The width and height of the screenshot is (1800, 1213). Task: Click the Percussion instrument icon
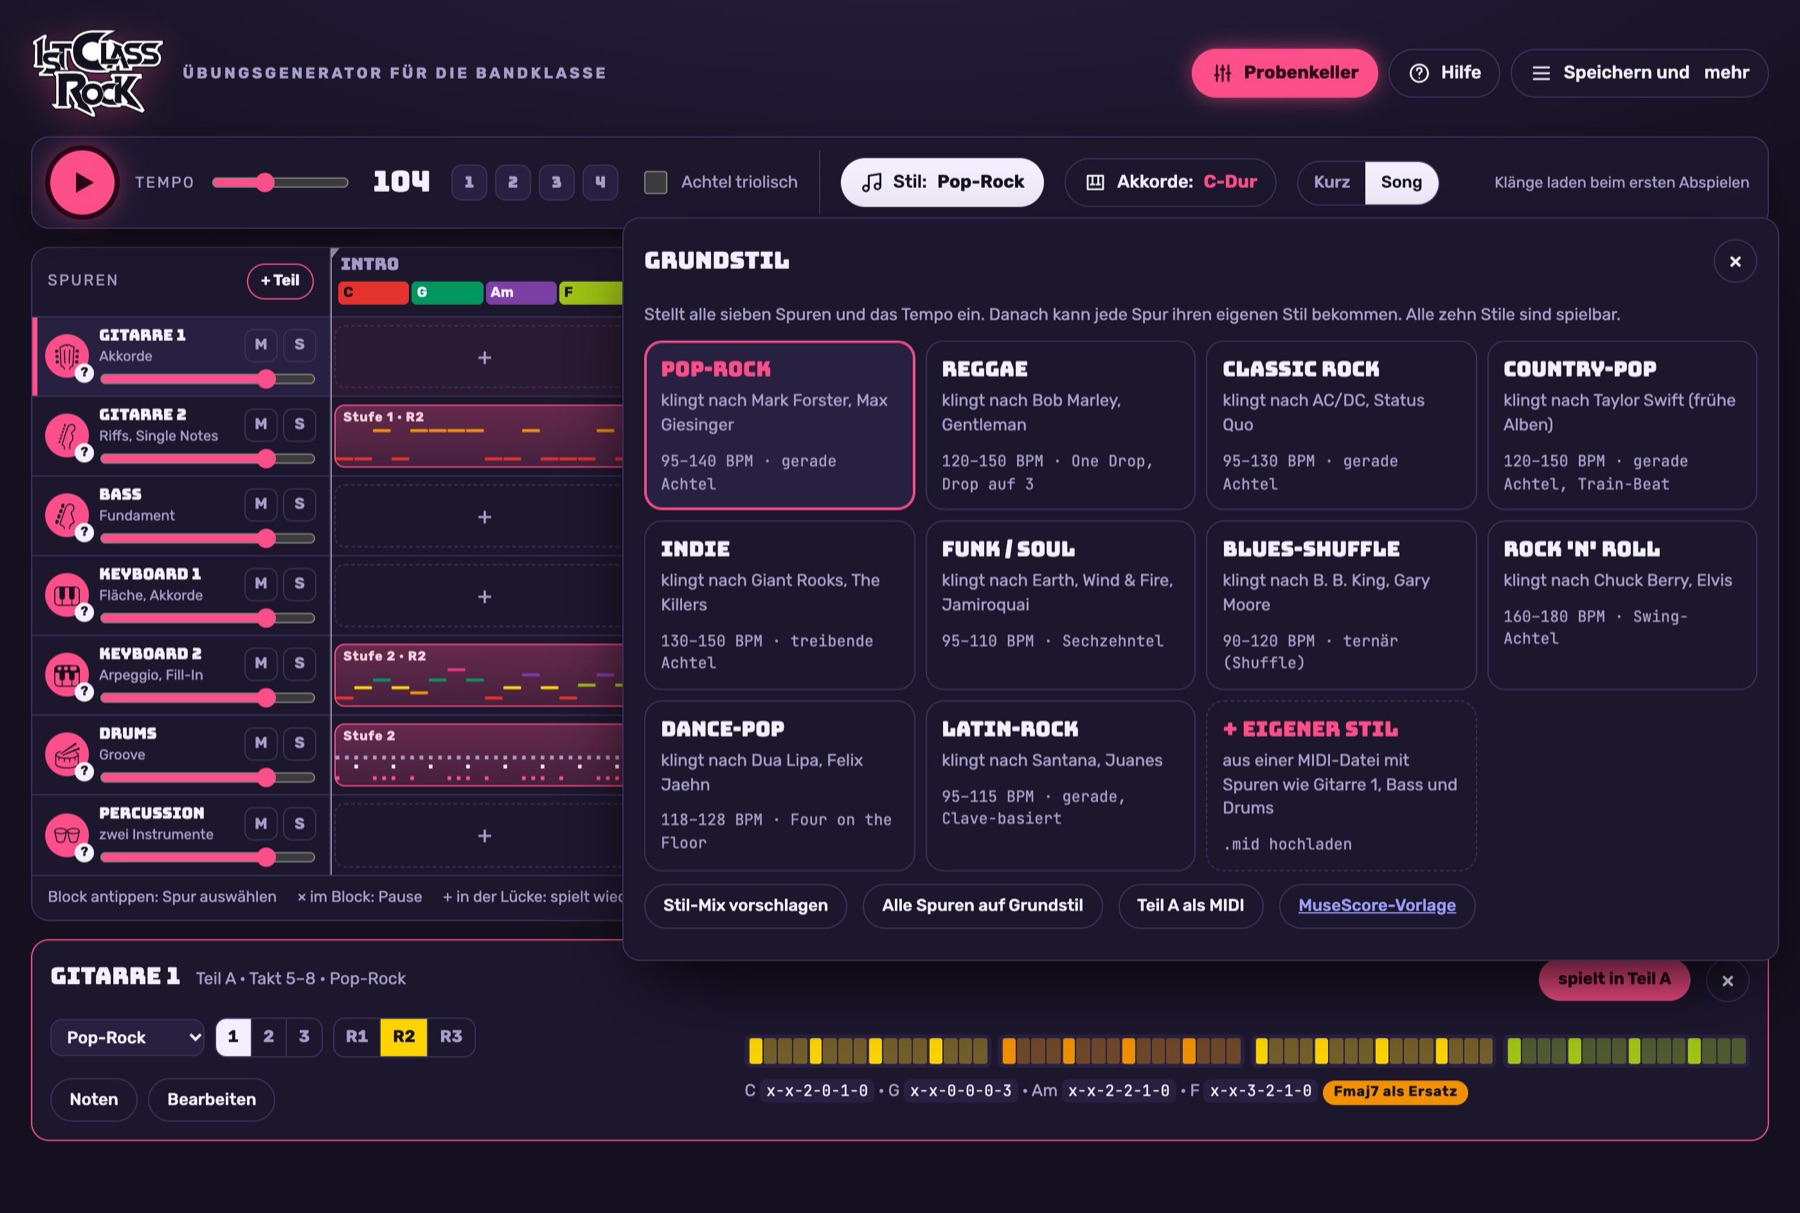(66, 835)
